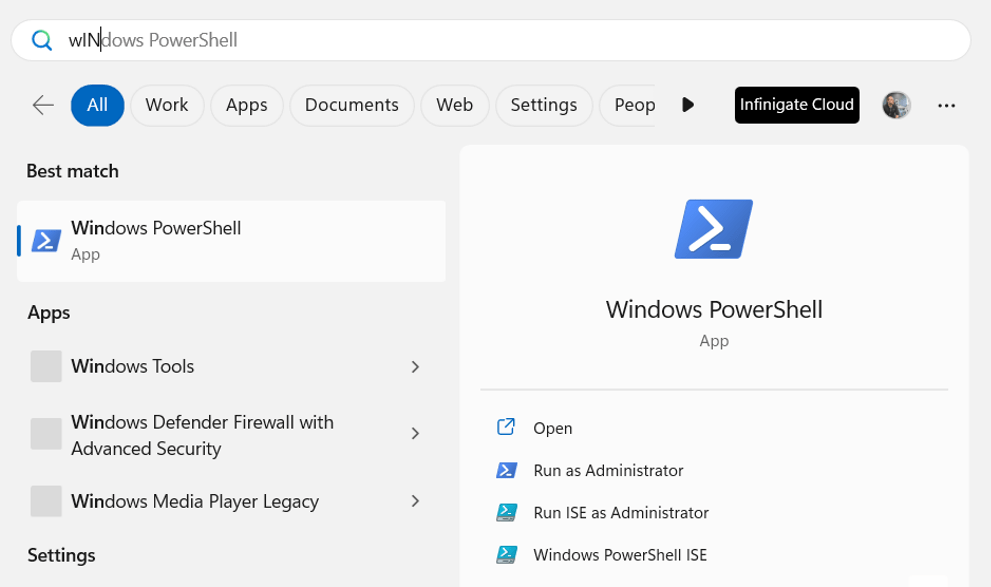Click the large Windows PowerShell logo
Image resolution: width=991 pixels, height=587 pixels.
pyautogui.click(x=713, y=229)
